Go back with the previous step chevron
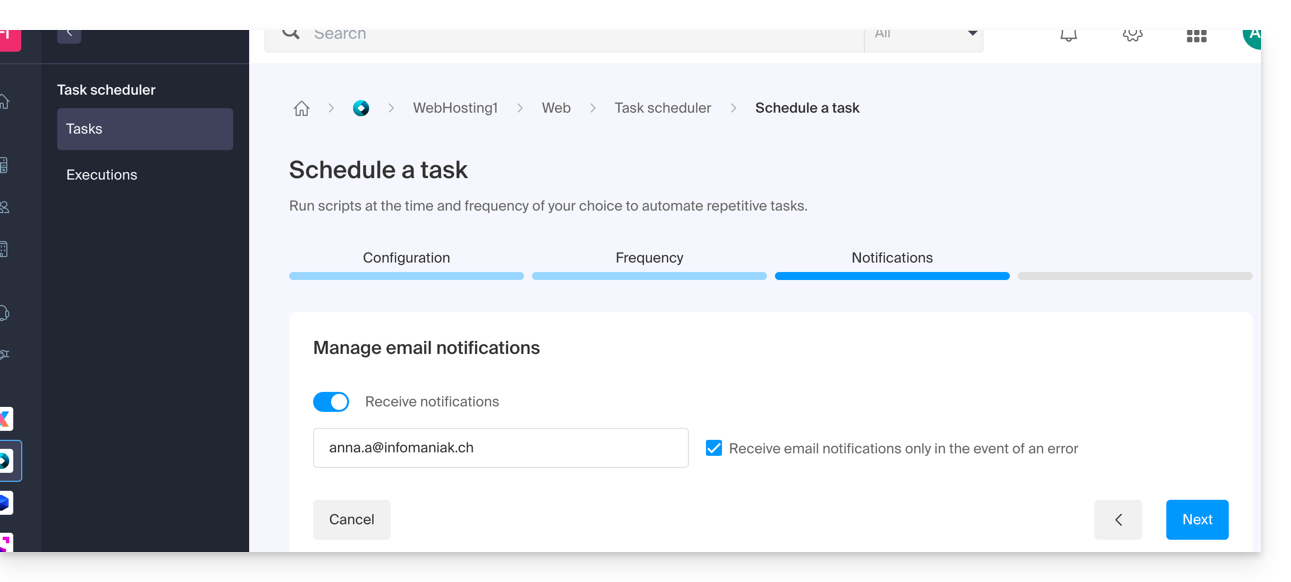 (1118, 520)
